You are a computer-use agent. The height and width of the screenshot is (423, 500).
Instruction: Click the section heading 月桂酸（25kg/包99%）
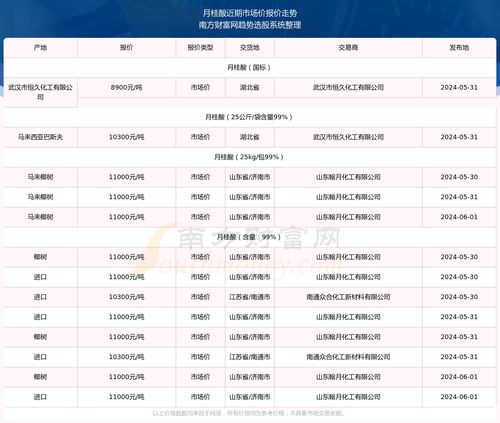click(x=250, y=157)
